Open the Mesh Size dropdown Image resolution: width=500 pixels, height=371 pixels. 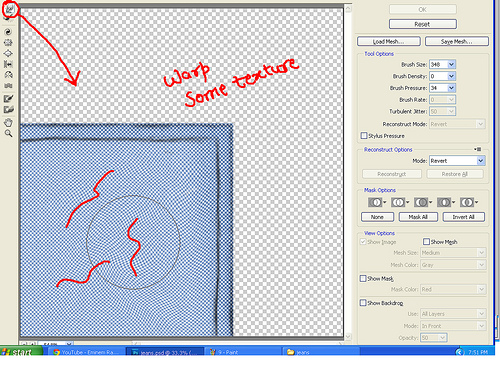(x=453, y=253)
